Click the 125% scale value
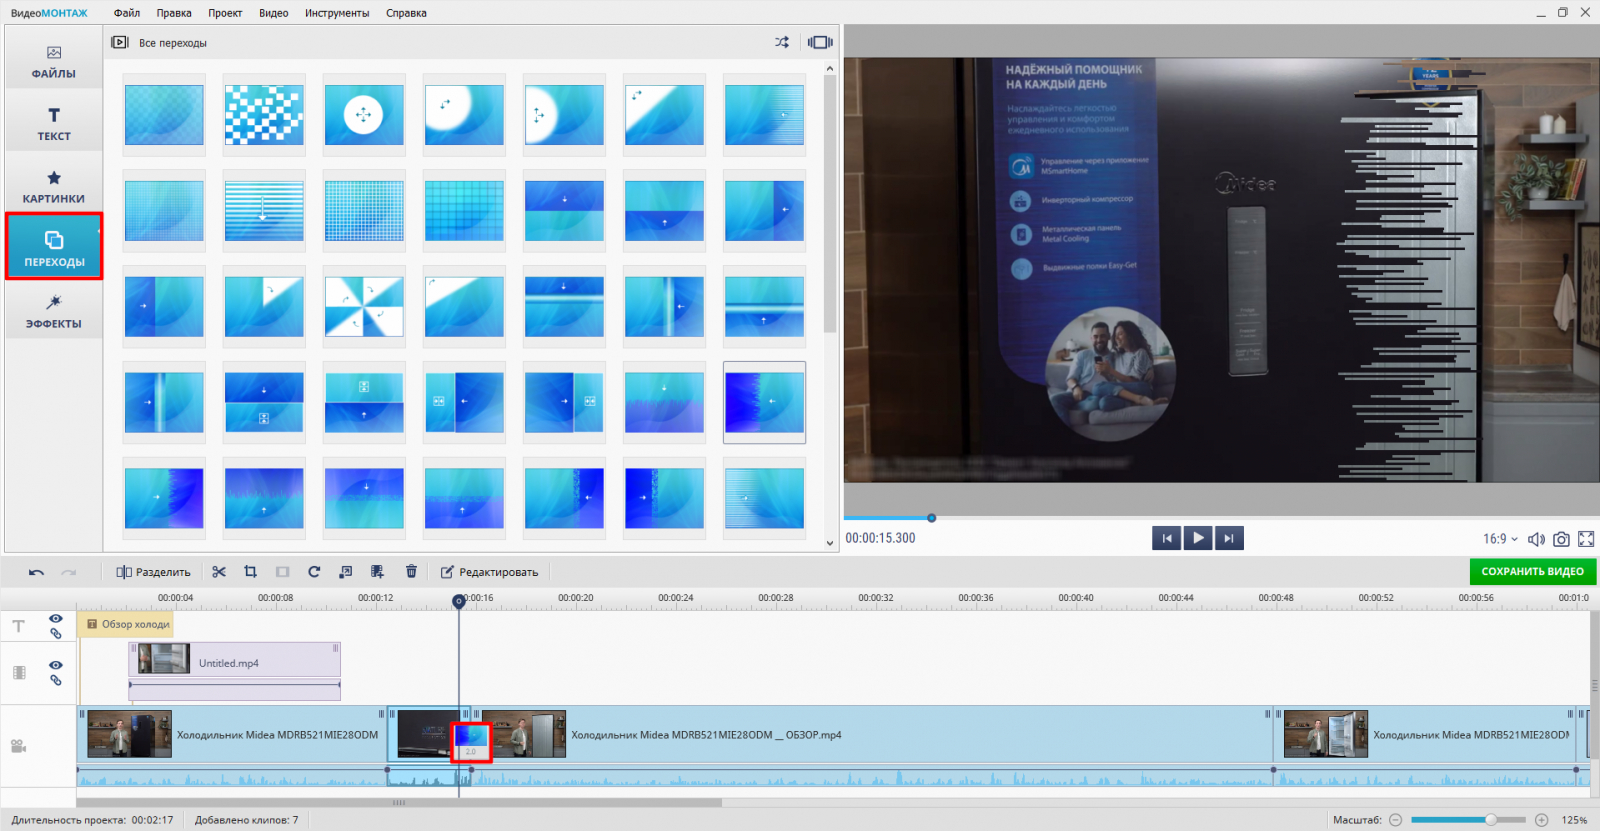 [x=1575, y=820]
